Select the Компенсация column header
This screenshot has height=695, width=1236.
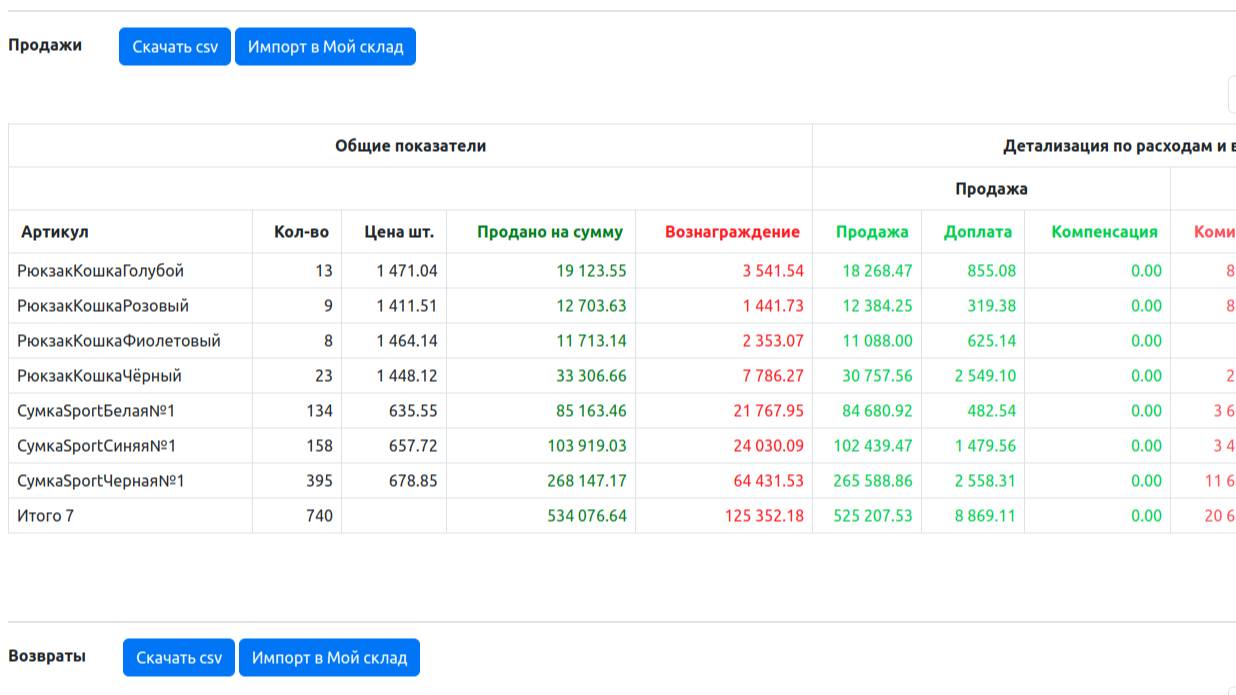1104,232
